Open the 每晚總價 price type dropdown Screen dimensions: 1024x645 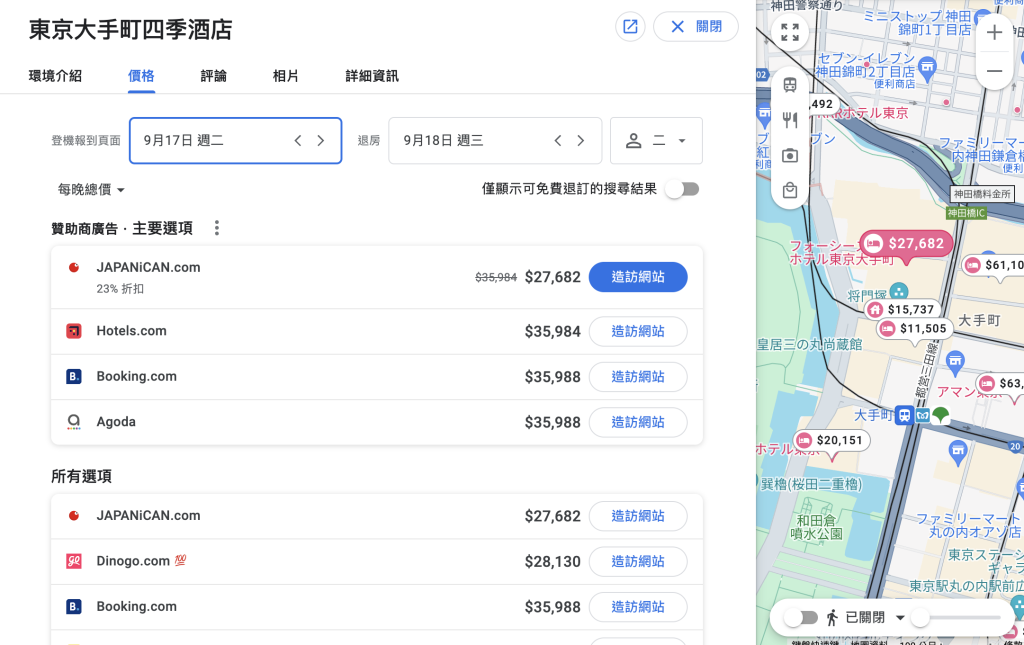click(91, 190)
